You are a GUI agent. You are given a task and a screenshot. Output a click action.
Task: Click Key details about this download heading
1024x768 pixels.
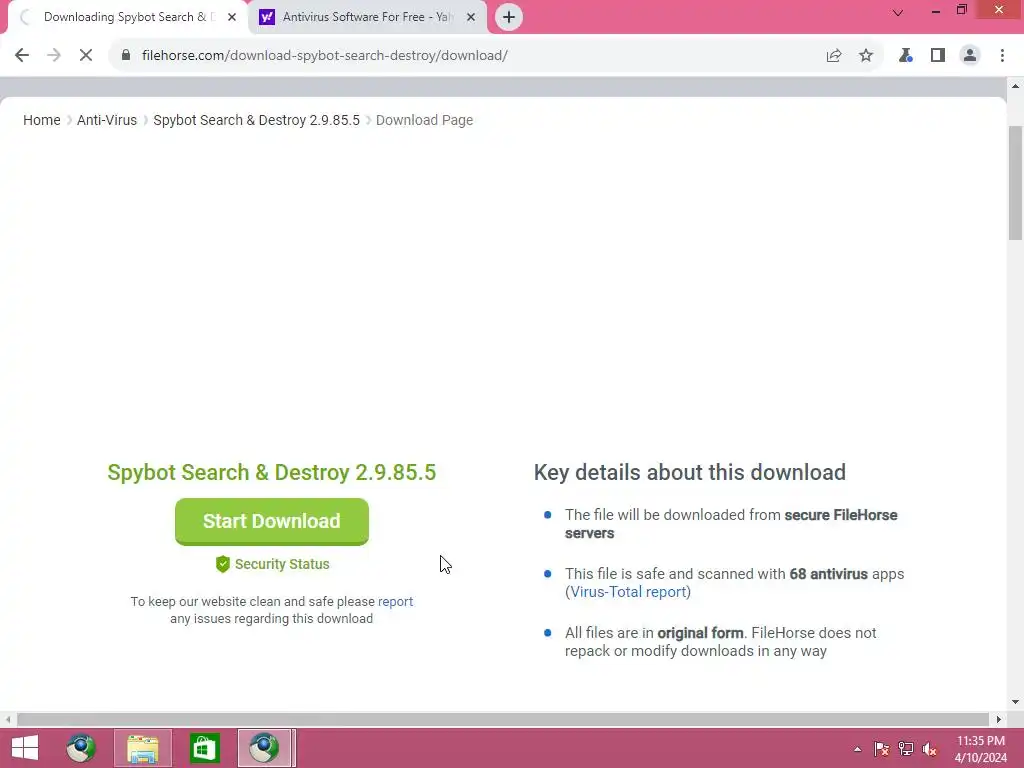pos(690,472)
